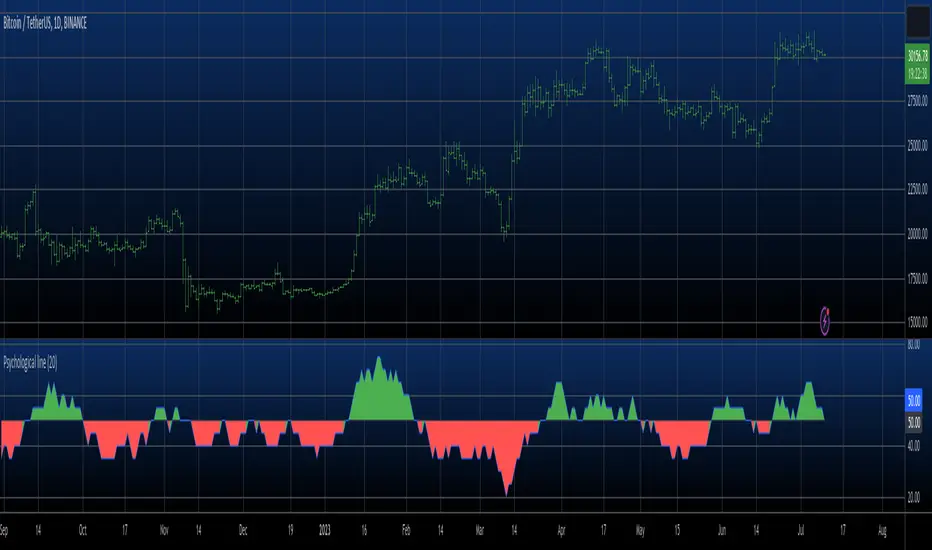The width and height of the screenshot is (932, 550).
Task: Click the Dec label on time axis
Action: [x=243, y=530]
